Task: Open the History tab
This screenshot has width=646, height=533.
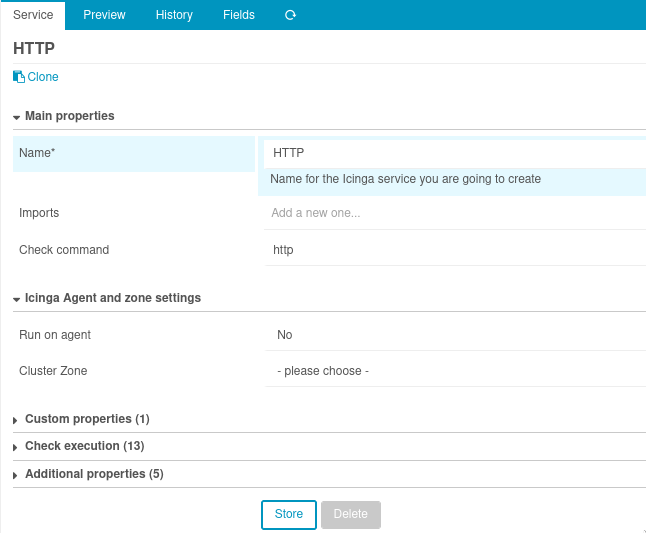Action: [x=174, y=15]
